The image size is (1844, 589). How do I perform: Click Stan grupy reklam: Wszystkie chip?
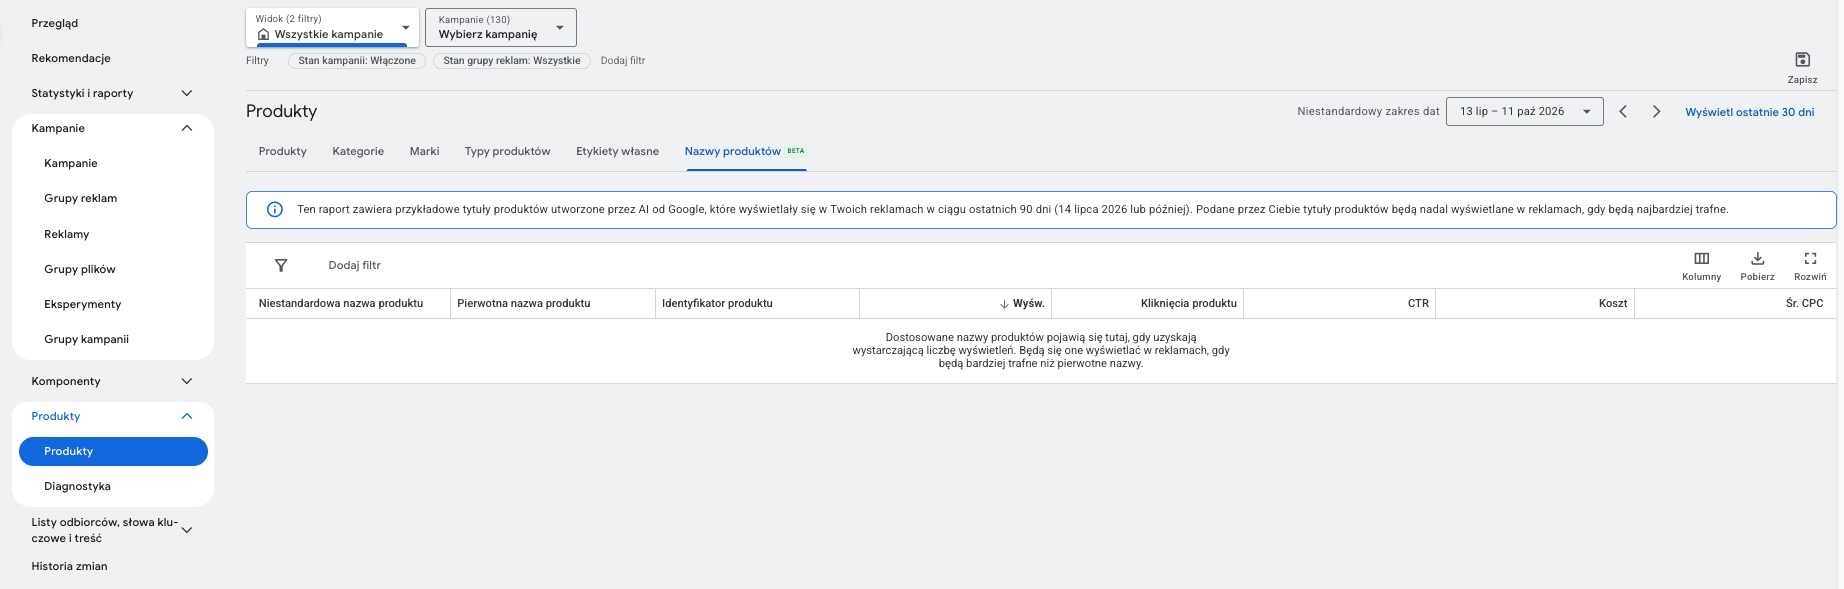(512, 61)
